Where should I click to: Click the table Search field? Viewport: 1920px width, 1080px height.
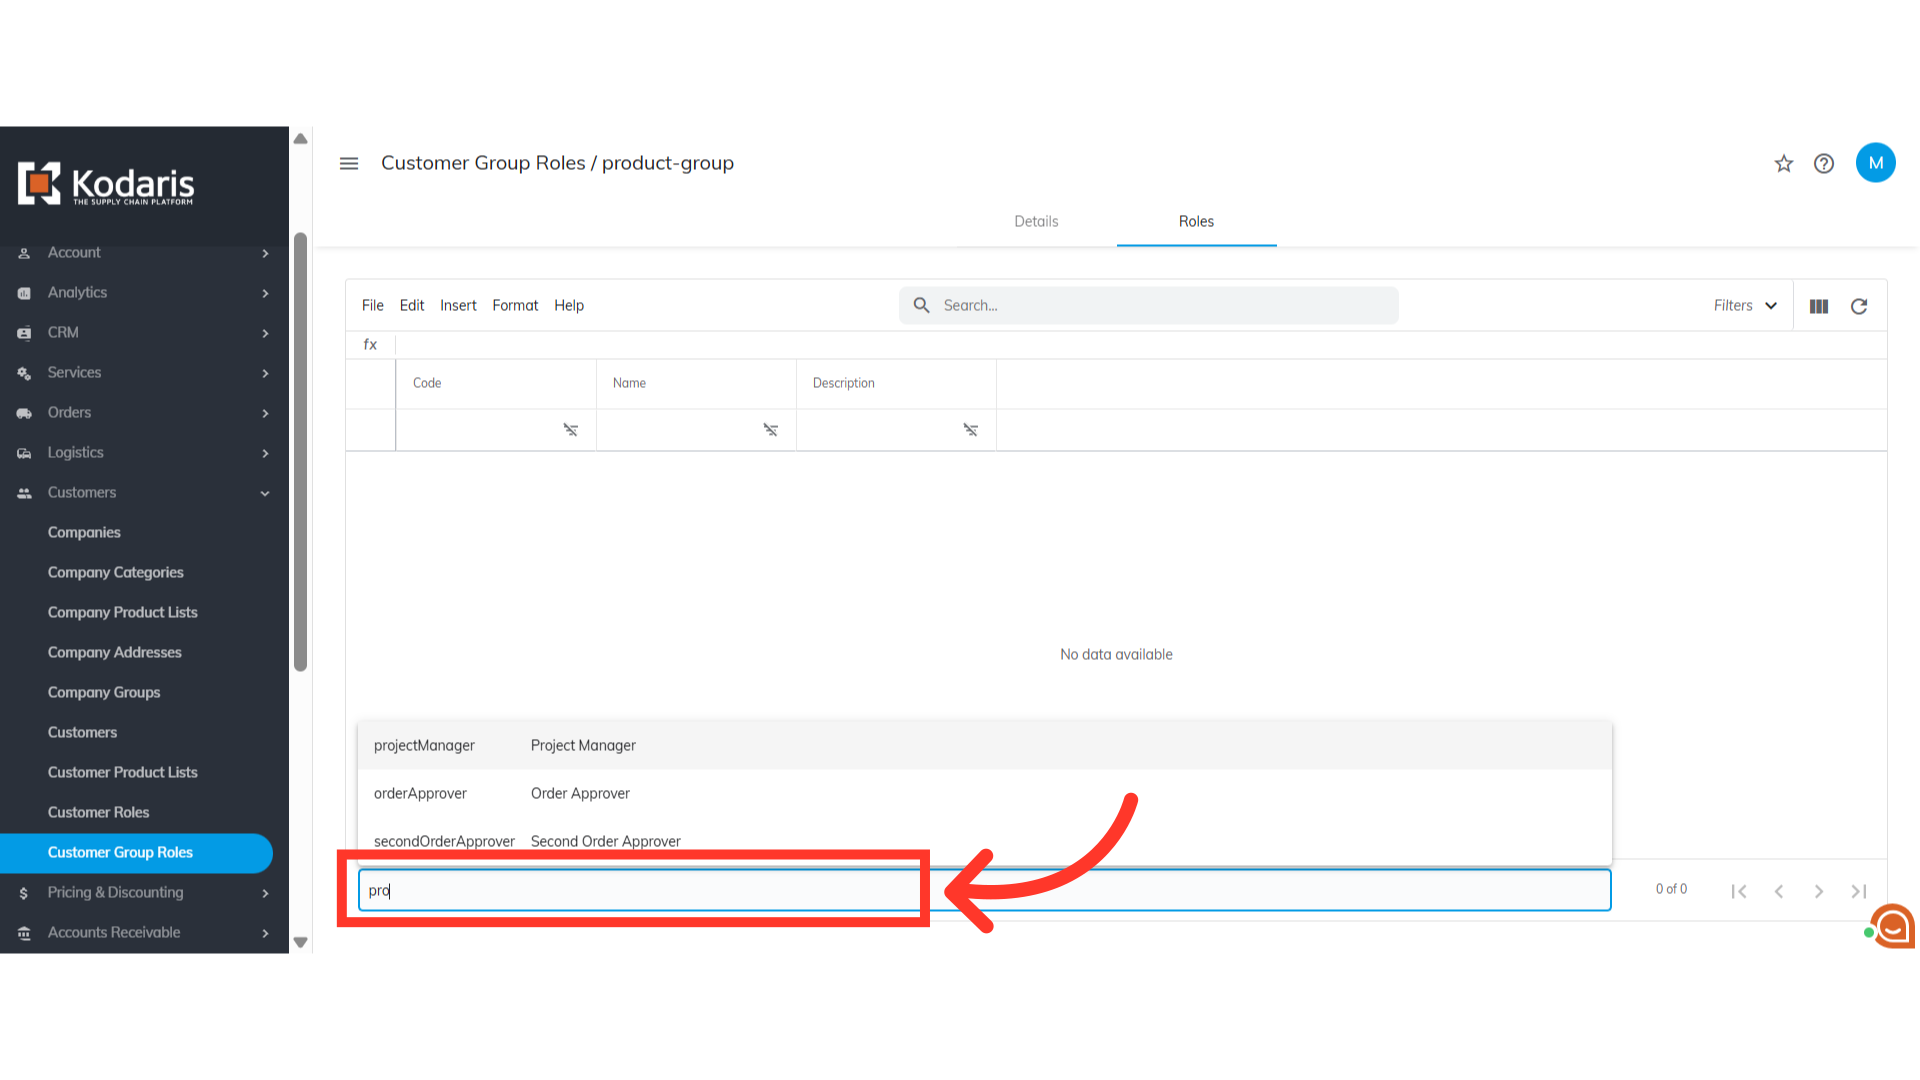1160,305
